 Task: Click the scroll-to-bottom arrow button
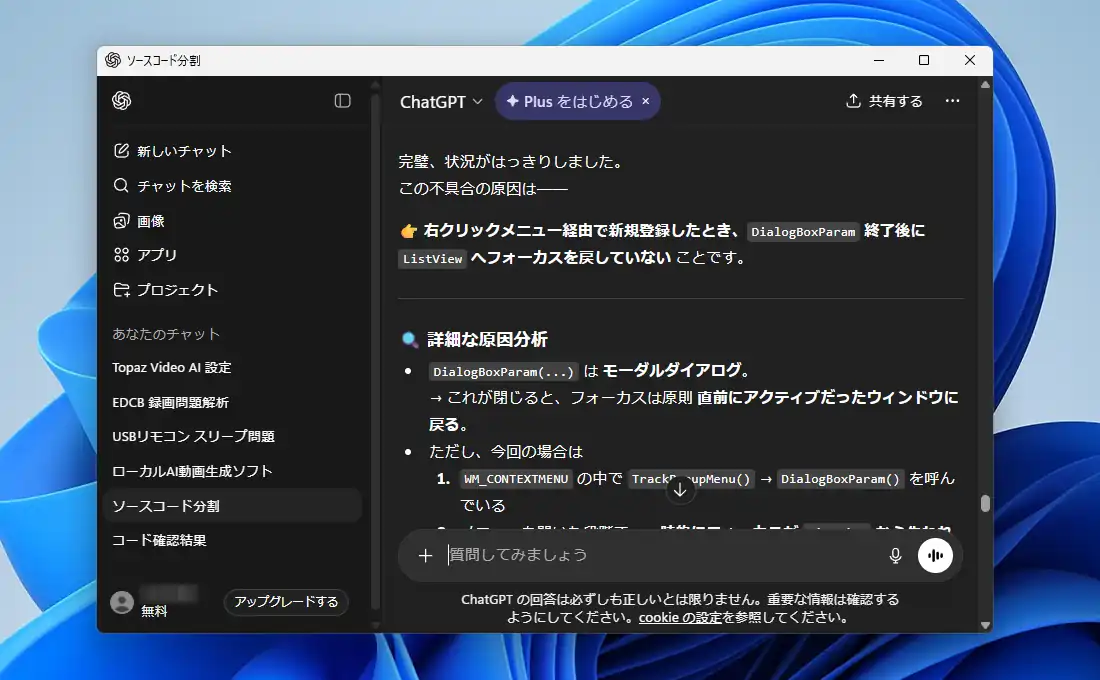[x=680, y=490]
